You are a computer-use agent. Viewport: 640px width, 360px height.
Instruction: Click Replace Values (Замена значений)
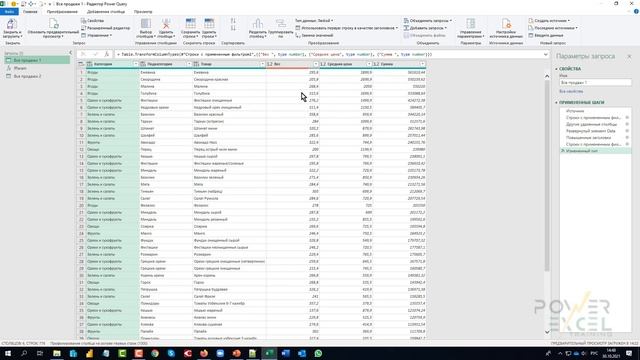(314, 36)
